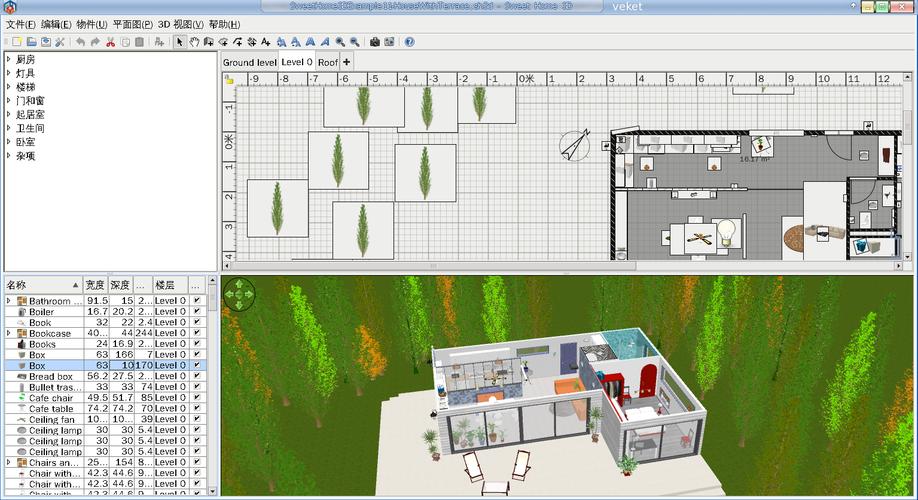
Task: Select the Cafe table row in list
Action: tap(50, 408)
